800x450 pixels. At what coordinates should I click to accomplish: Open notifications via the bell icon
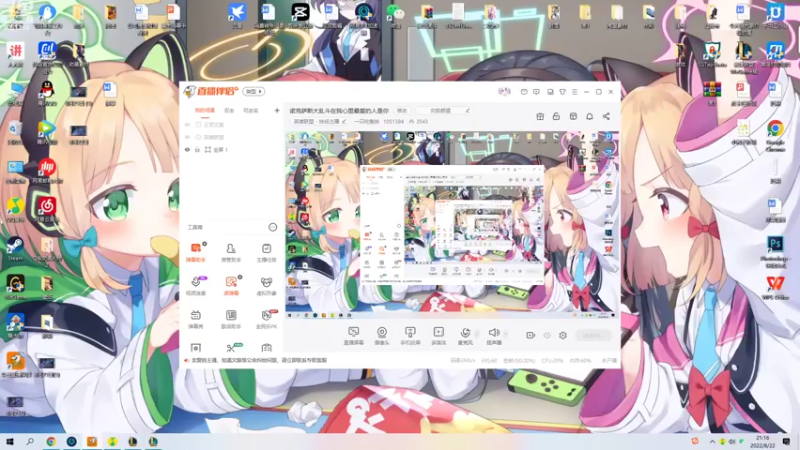point(589,116)
